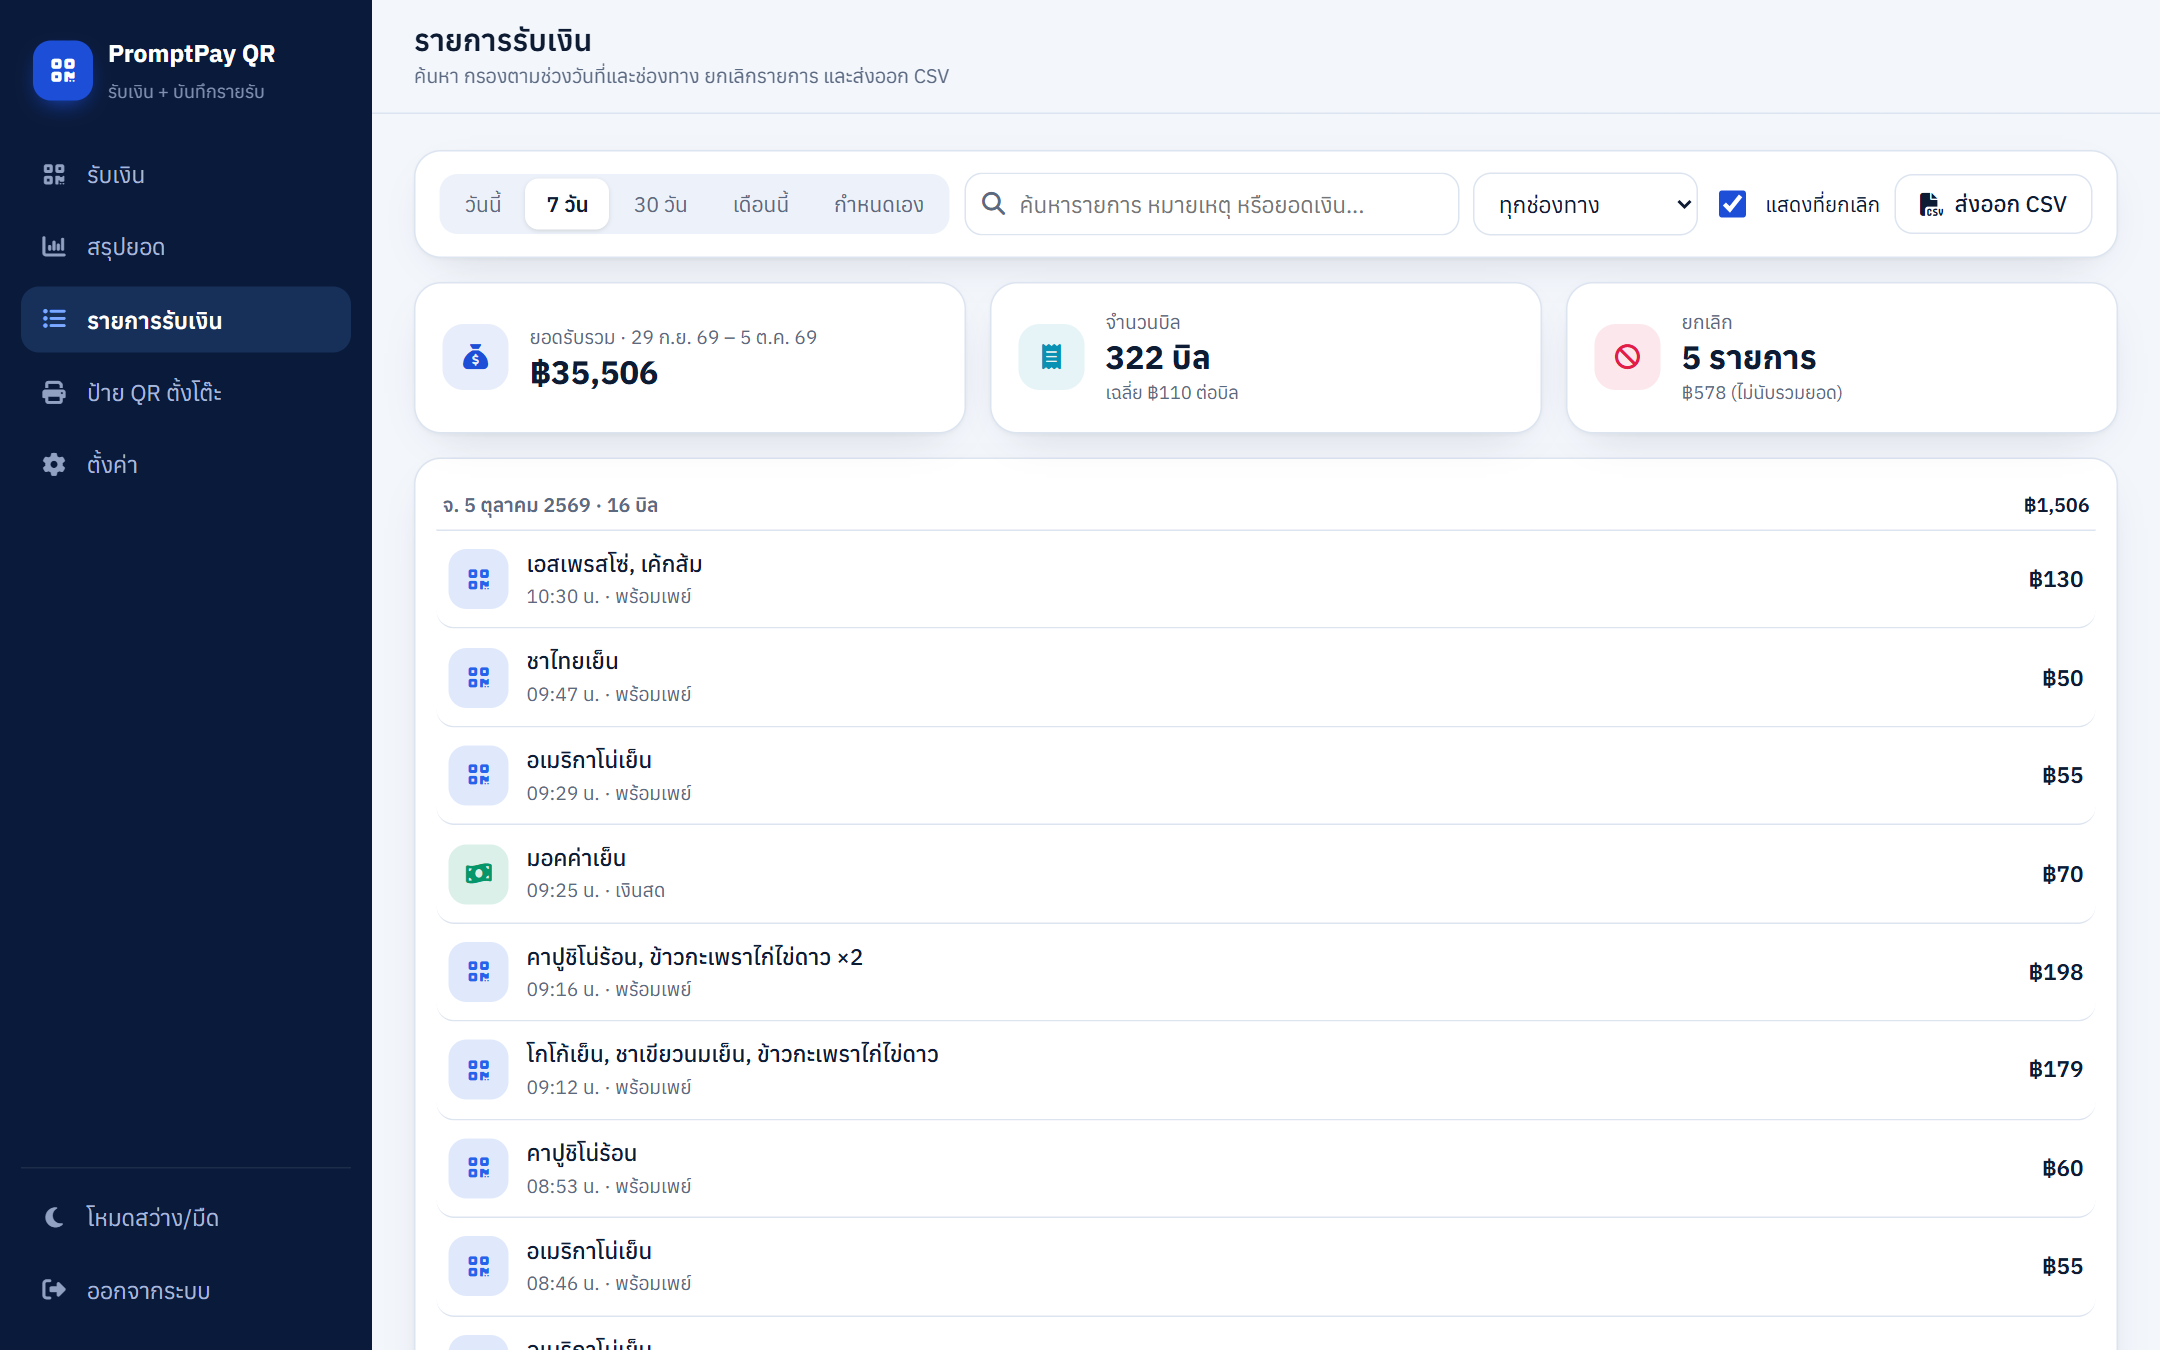This screenshot has height=1350, width=2160.
Task: Click QR icon on the ฿198 row
Action: 479,972
